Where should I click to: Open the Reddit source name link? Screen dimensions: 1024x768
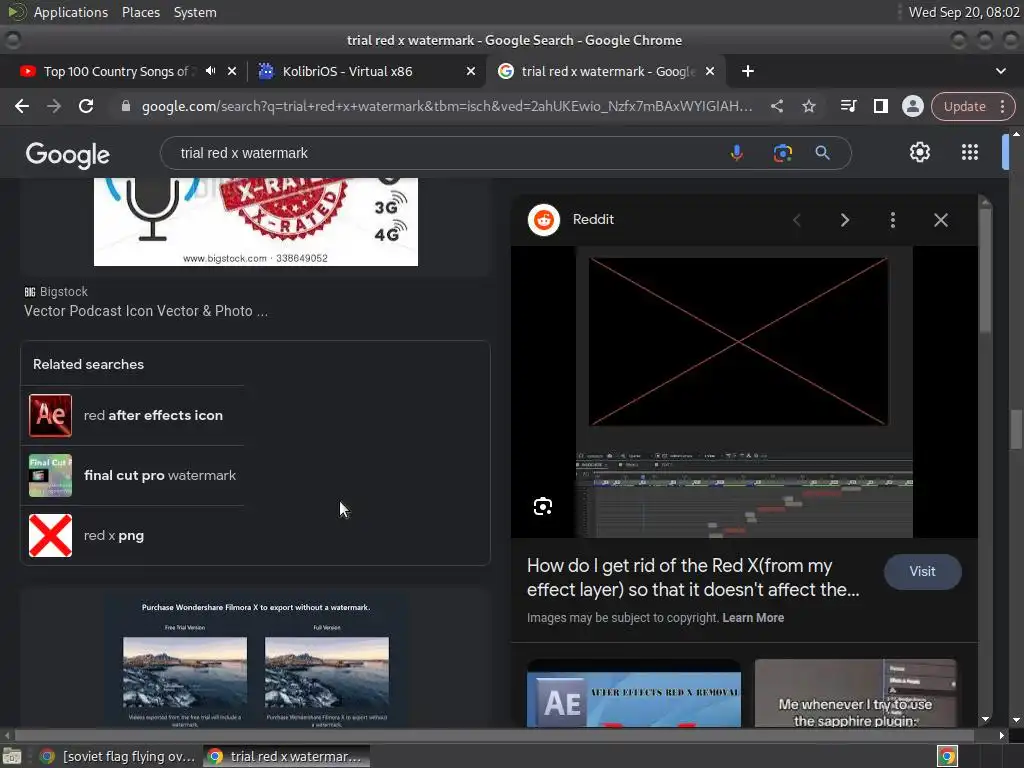tap(593, 219)
